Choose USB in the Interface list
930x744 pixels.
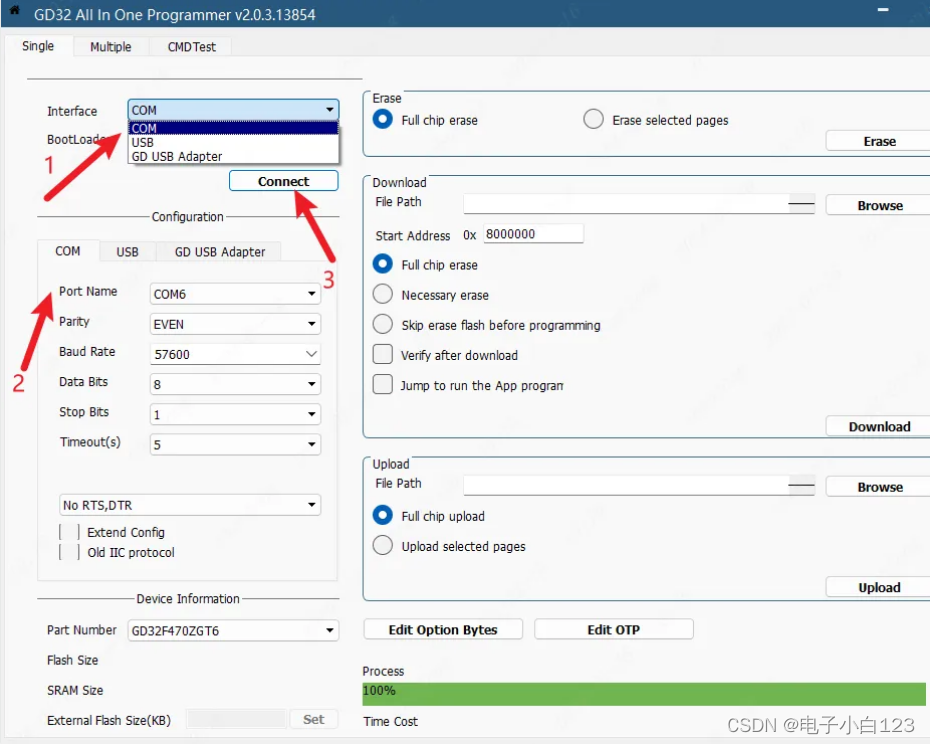(x=233, y=142)
